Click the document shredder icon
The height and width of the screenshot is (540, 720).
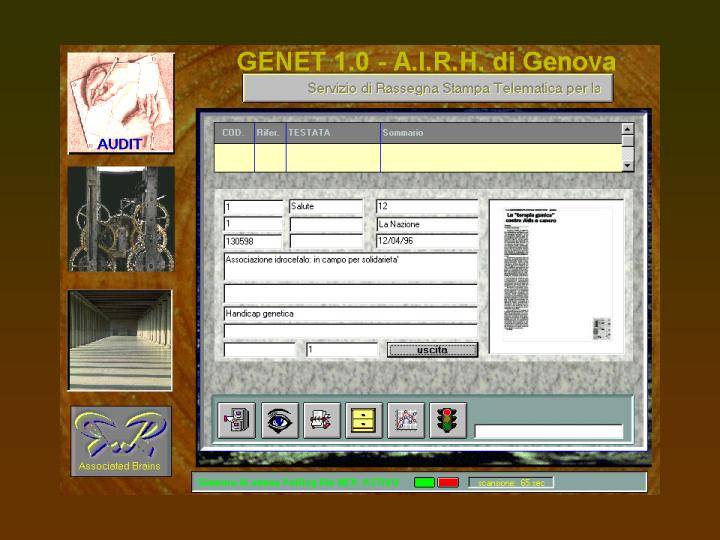pyautogui.click(x=321, y=420)
